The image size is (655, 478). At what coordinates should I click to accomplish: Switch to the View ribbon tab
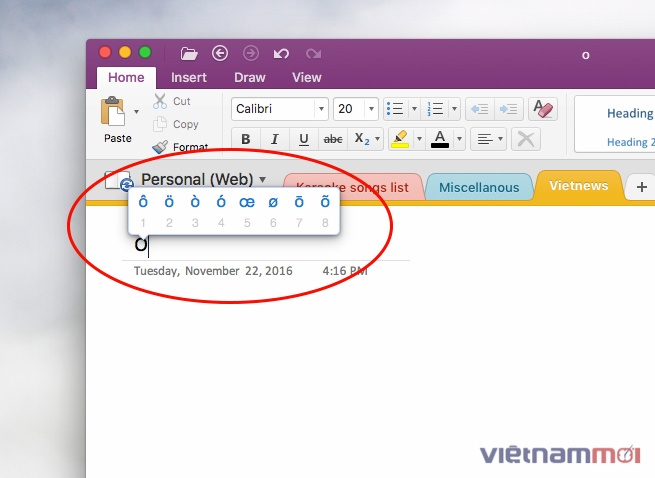[x=307, y=77]
